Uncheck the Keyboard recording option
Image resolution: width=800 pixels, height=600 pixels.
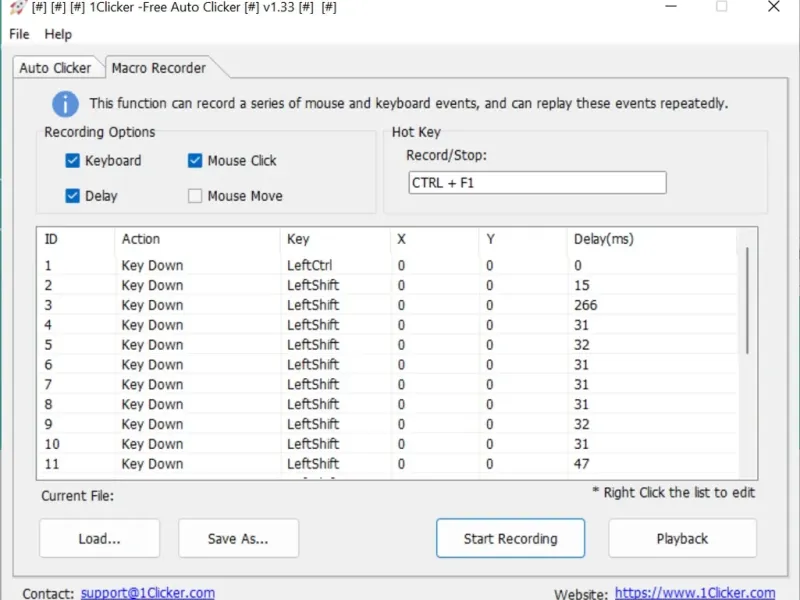72,161
